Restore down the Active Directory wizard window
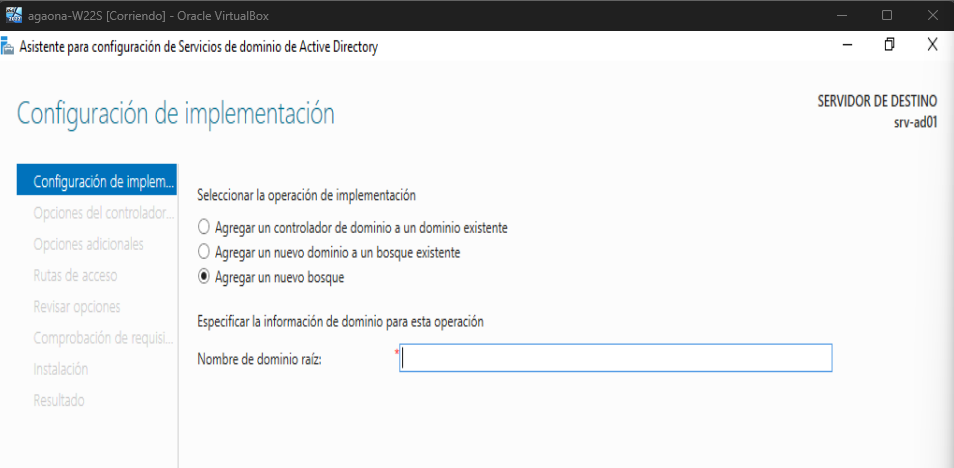954x468 pixels. tap(890, 45)
